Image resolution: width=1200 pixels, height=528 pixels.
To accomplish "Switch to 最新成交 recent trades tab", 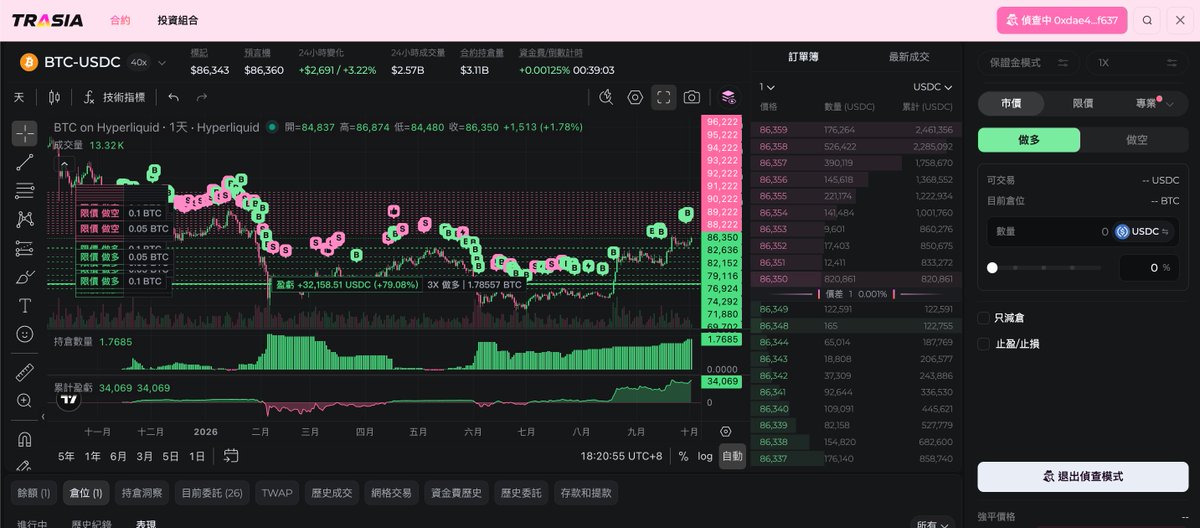I will (x=909, y=57).
